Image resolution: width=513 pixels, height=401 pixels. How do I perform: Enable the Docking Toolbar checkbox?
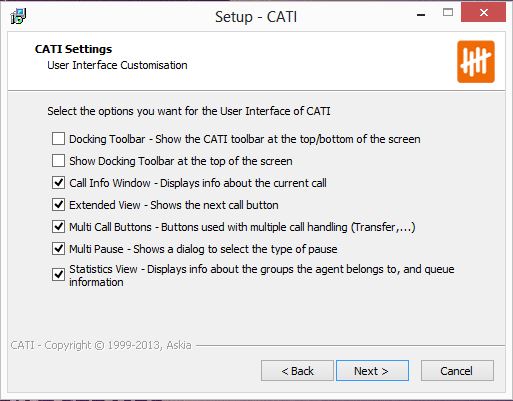coord(58,139)
